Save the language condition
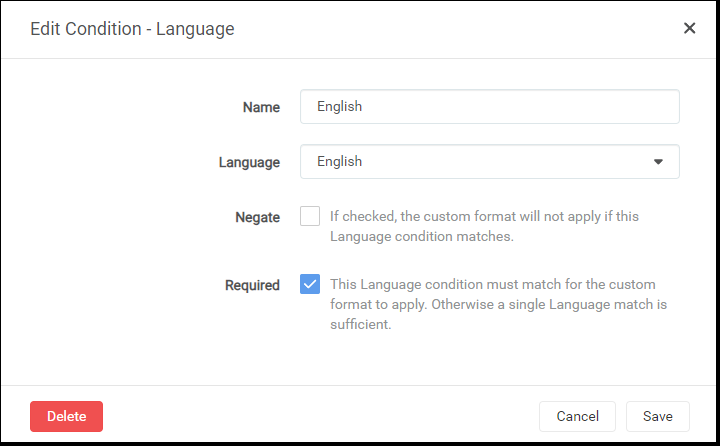Screen dimensions: 720x446 [658, 416]
